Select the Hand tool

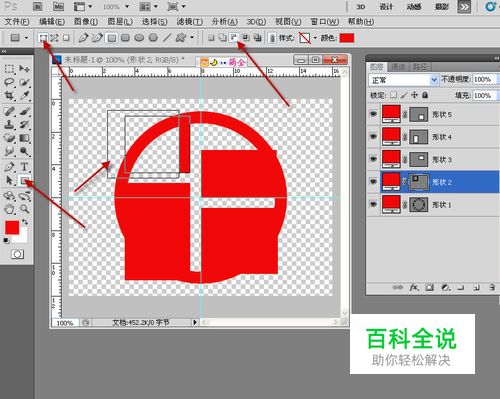[9, 209]
